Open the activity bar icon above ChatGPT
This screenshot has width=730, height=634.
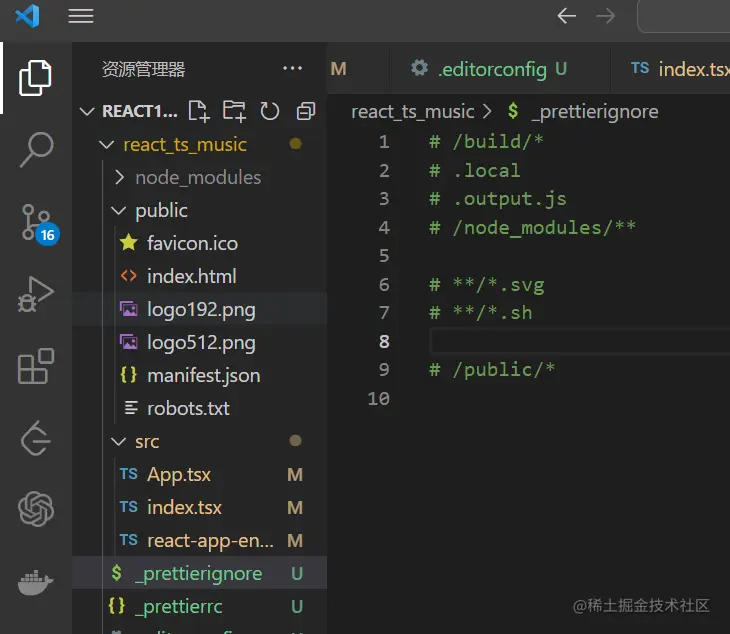pos(36,438)
